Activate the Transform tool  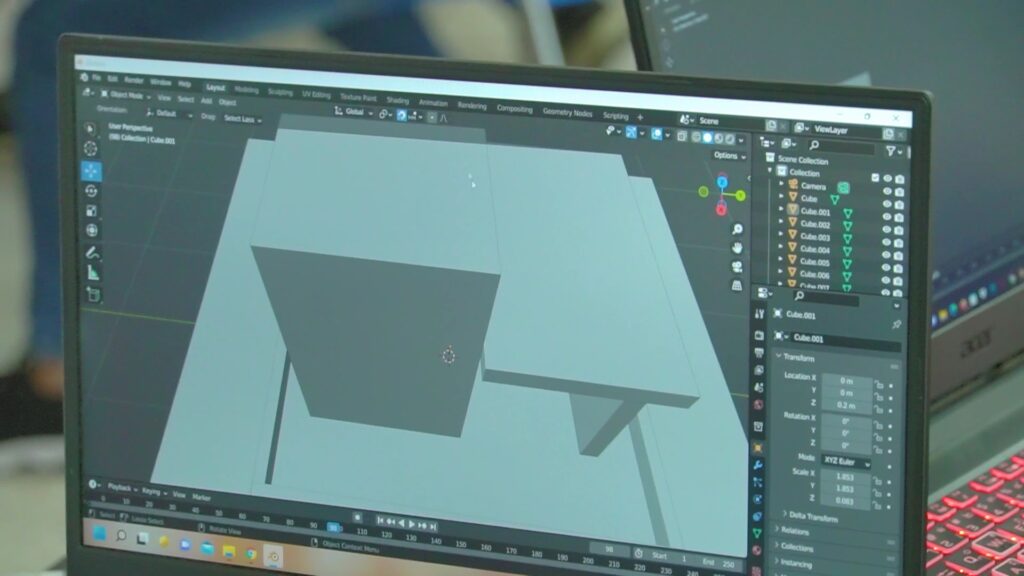(91, 230)
